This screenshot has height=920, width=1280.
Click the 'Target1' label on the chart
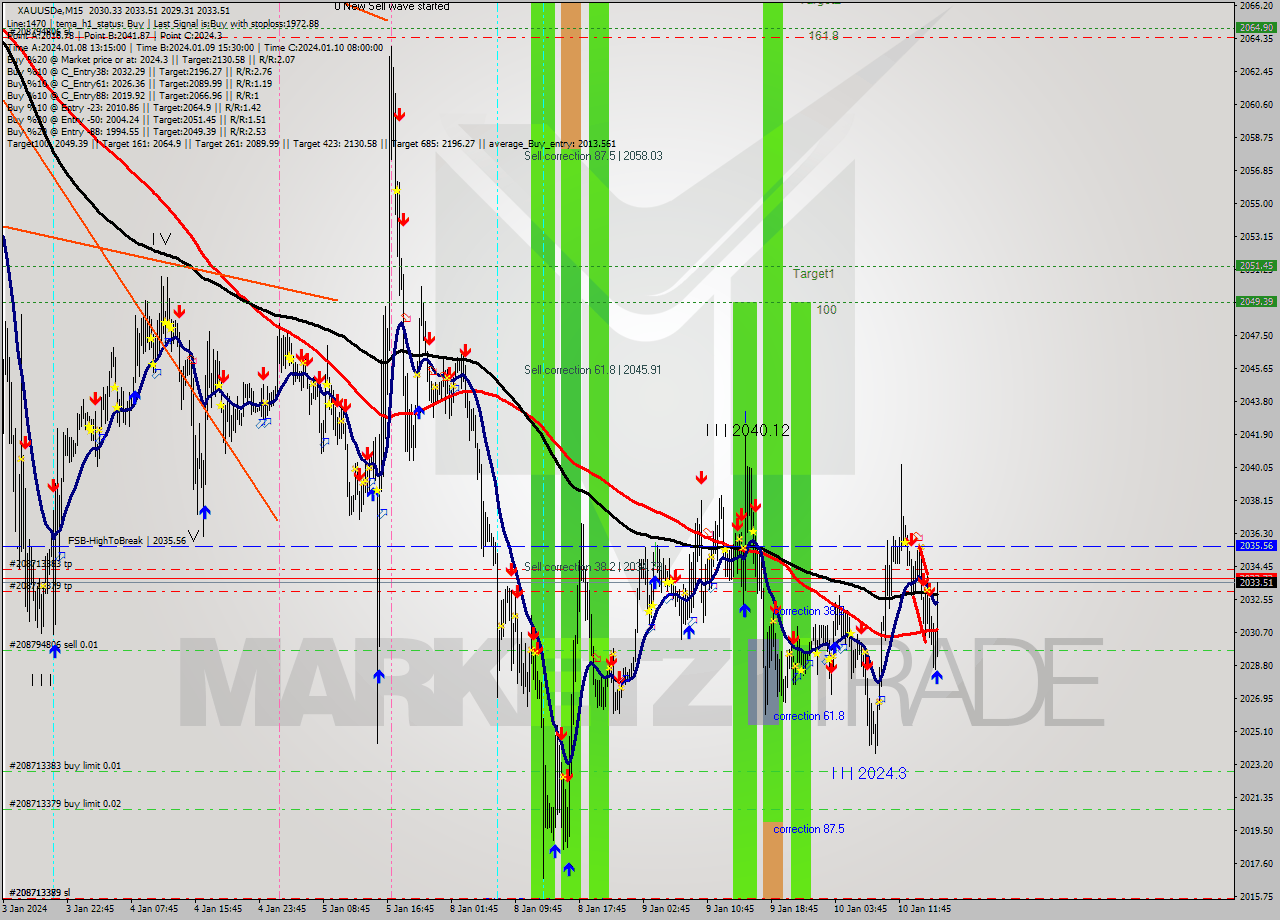pyautogui.click(x=813, y=273)
